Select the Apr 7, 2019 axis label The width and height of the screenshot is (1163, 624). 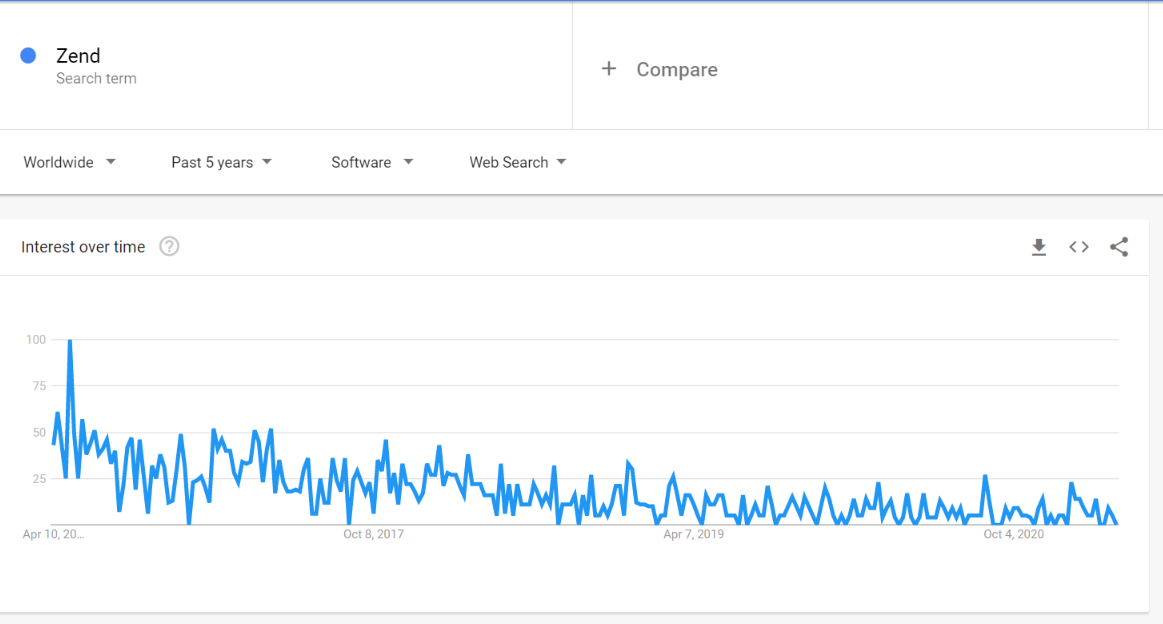[693, 534]
